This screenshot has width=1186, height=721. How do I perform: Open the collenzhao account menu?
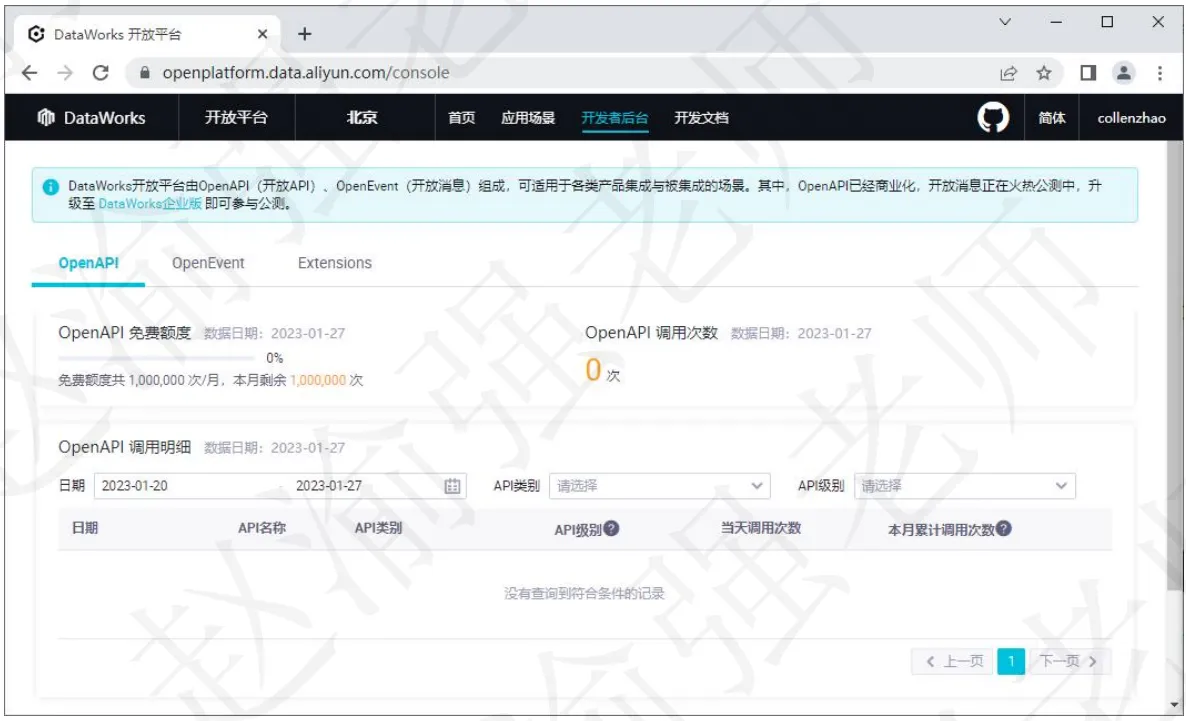(1132, 117)
